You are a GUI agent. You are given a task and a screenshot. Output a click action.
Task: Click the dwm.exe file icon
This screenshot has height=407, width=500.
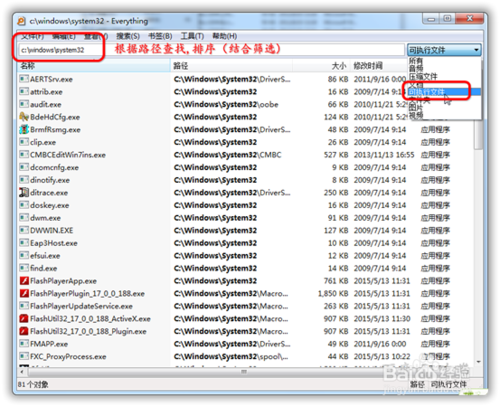tap(24, 218)
